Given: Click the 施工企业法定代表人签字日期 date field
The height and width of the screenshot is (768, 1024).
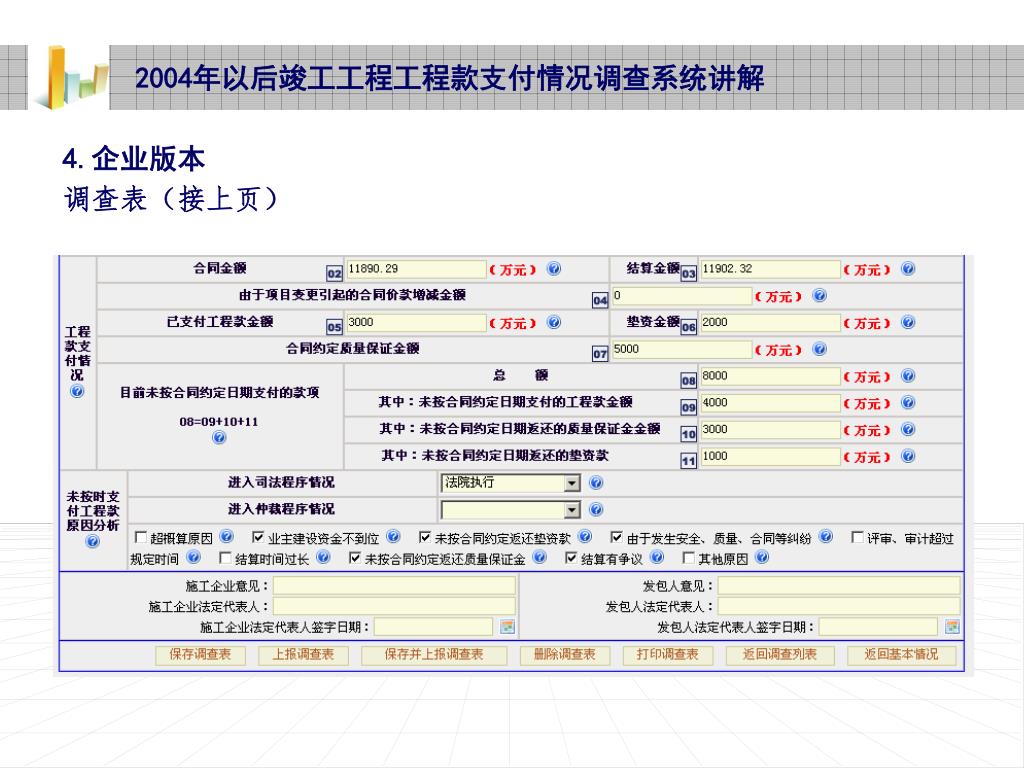Looking at the screenshot, I should tap(434, 627).
